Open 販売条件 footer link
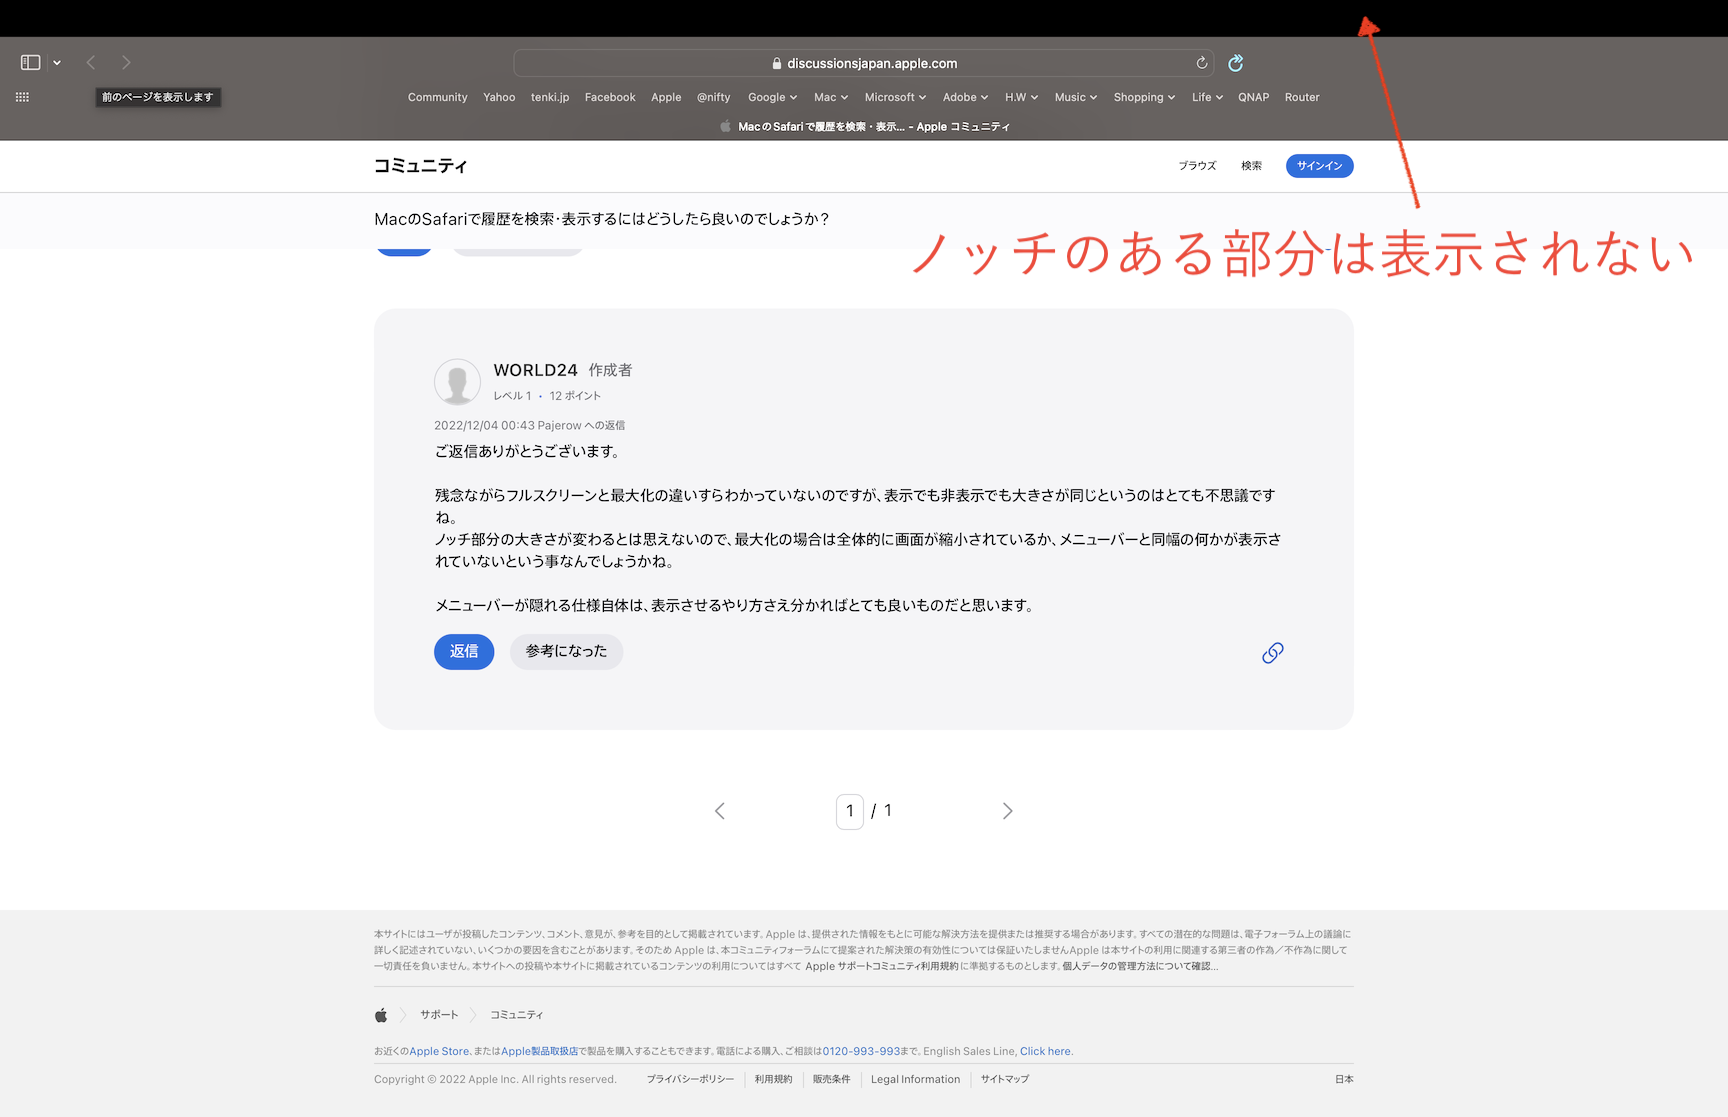This screenshot has height=1117, width=1728. tap(831, 1079)
